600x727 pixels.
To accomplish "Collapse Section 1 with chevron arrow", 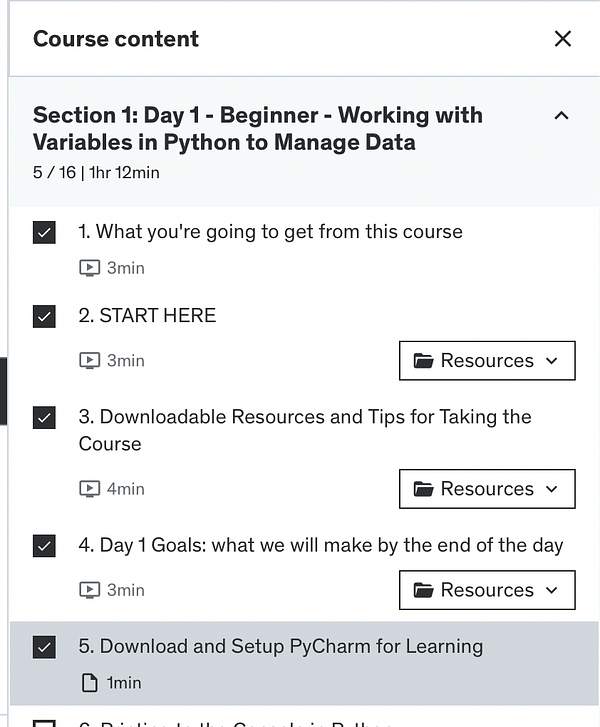I will point(561,116).
